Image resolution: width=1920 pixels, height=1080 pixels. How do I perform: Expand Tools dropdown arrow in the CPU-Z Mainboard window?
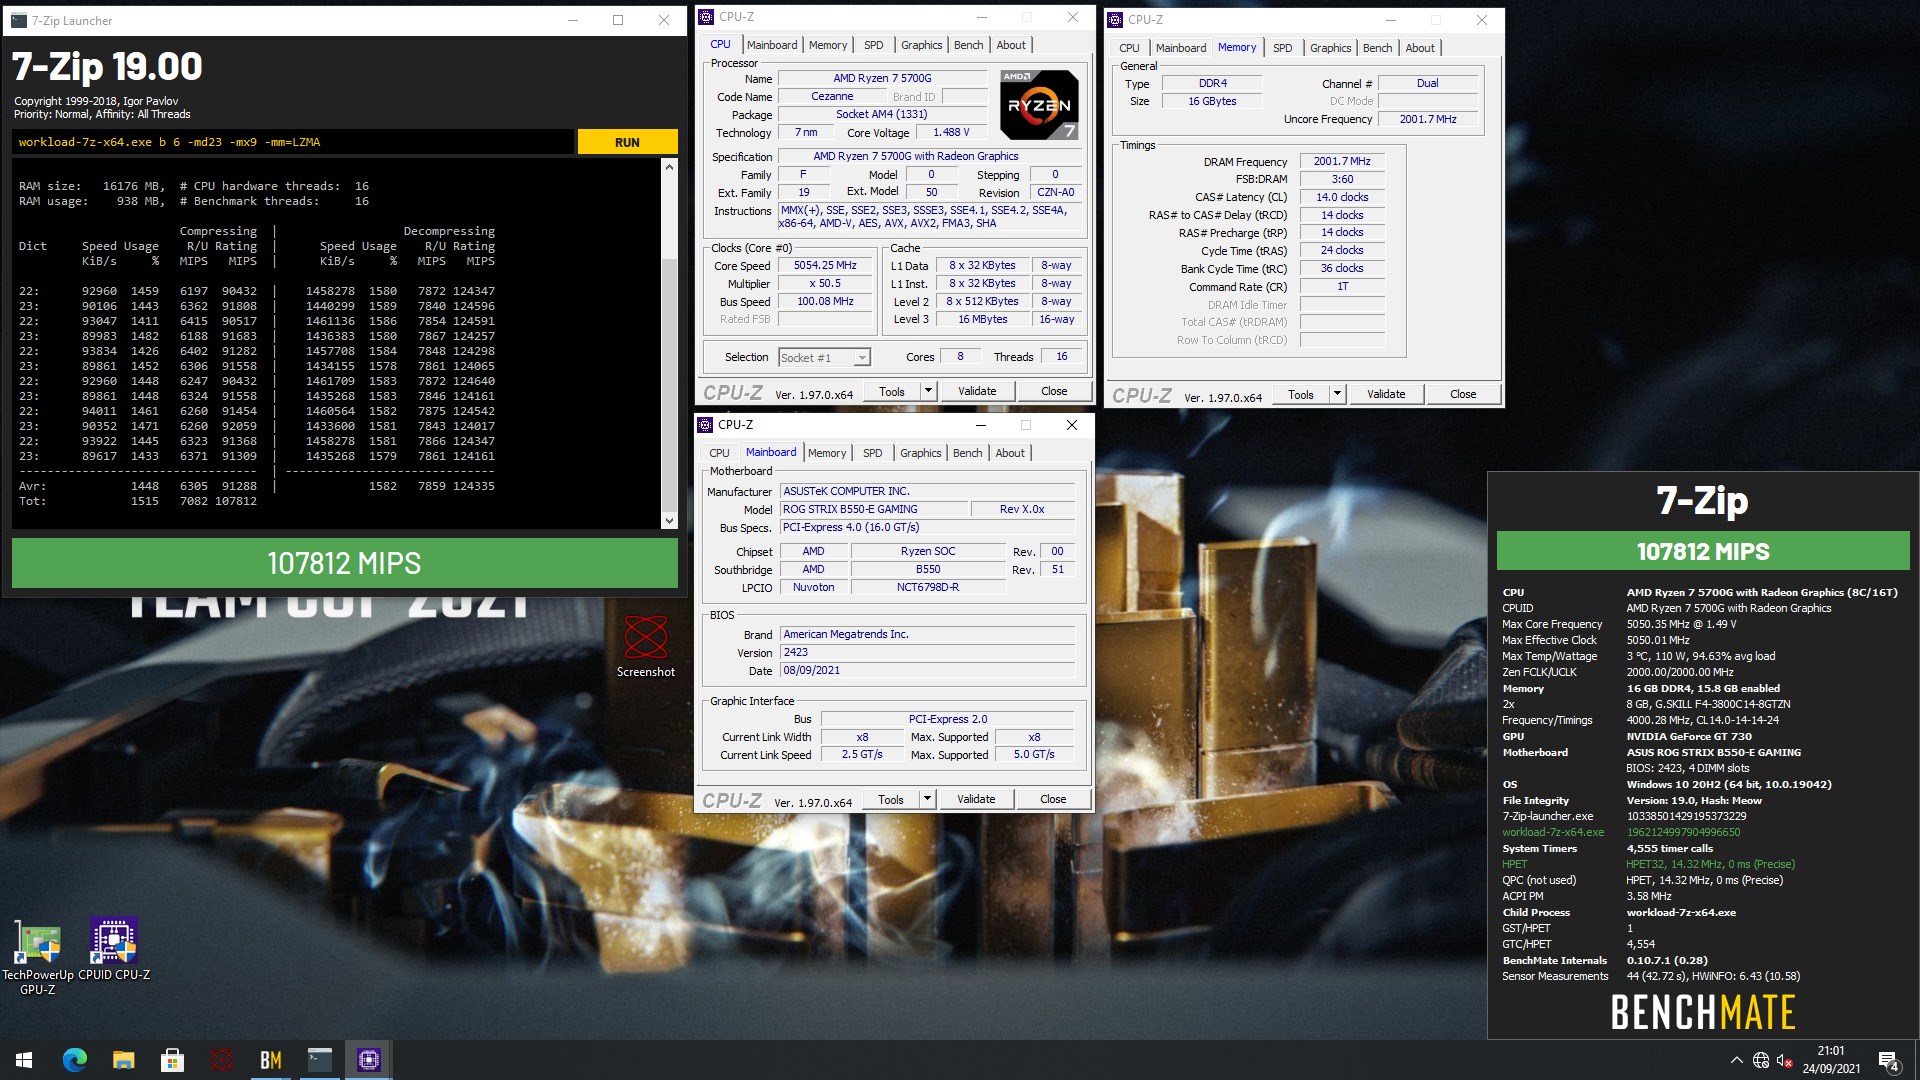927,800
